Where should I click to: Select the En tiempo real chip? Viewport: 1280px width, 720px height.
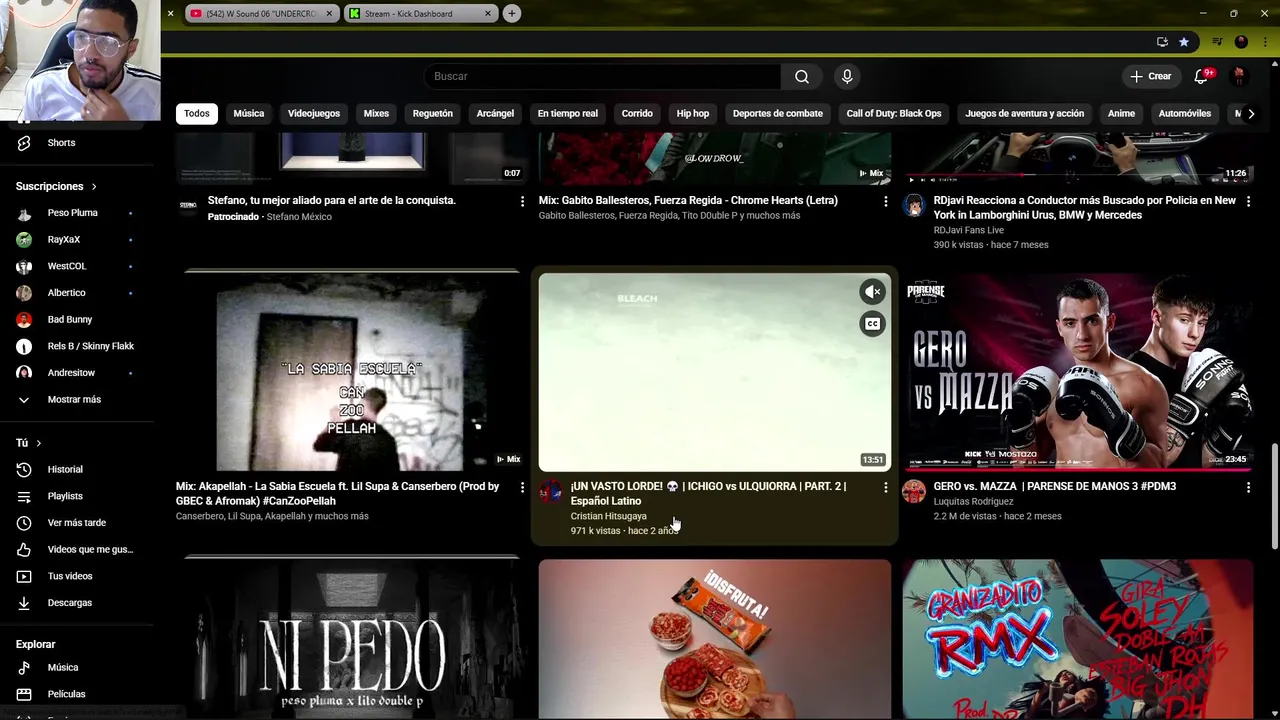point(568,113)
